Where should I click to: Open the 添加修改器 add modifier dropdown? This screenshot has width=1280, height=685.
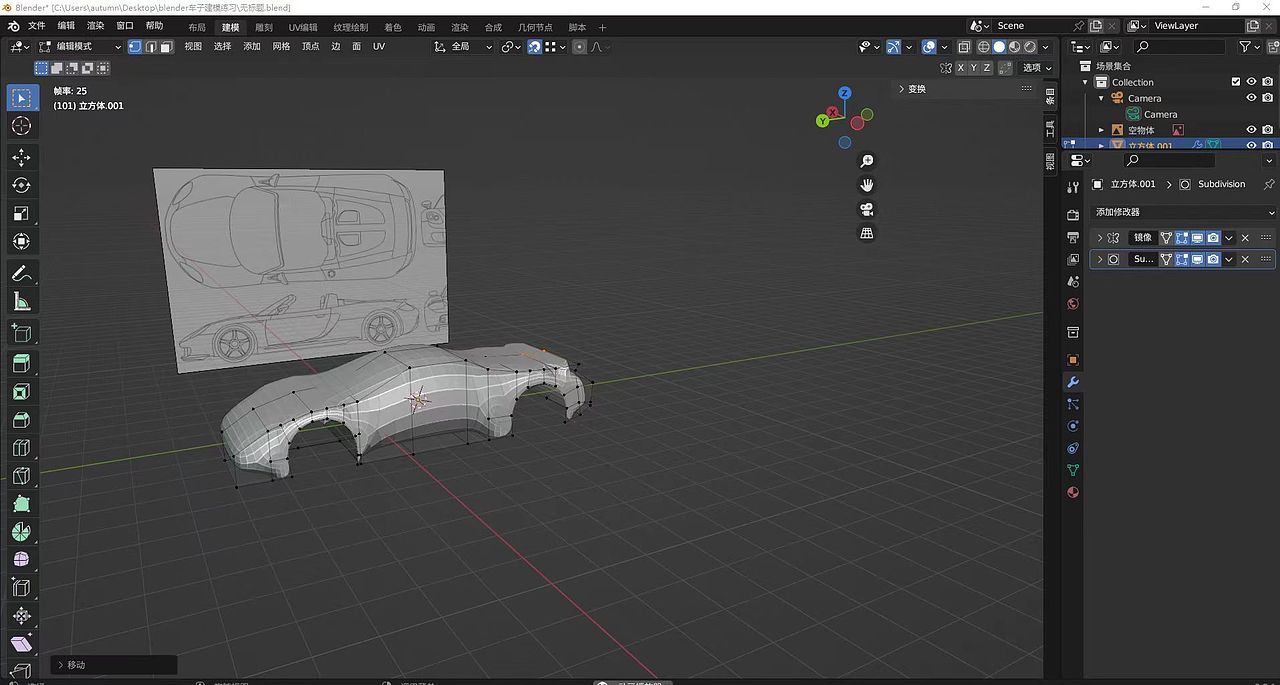pos(1180,212)
